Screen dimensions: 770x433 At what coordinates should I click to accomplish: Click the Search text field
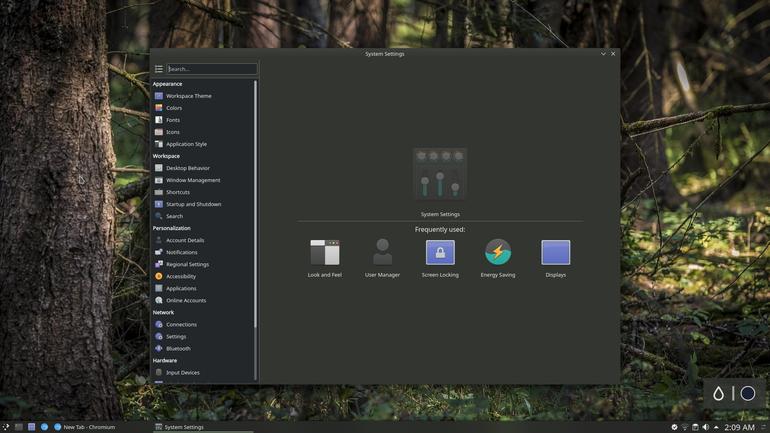(212, 69)
